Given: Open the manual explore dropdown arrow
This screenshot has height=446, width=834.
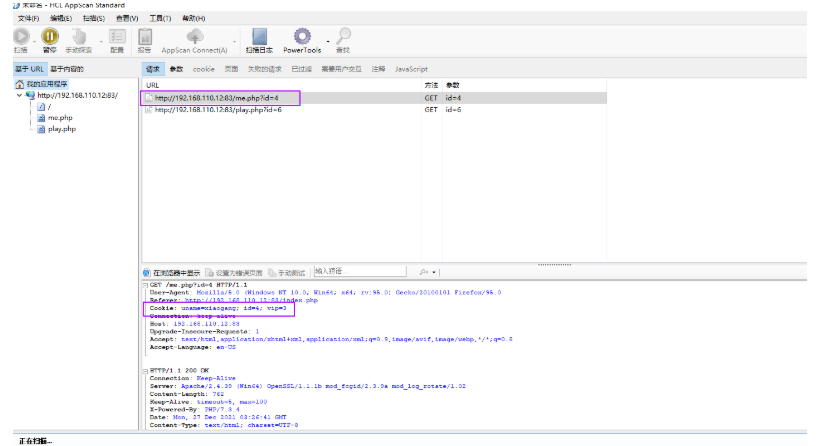Looking at the screenshot, I should point(101,41).
